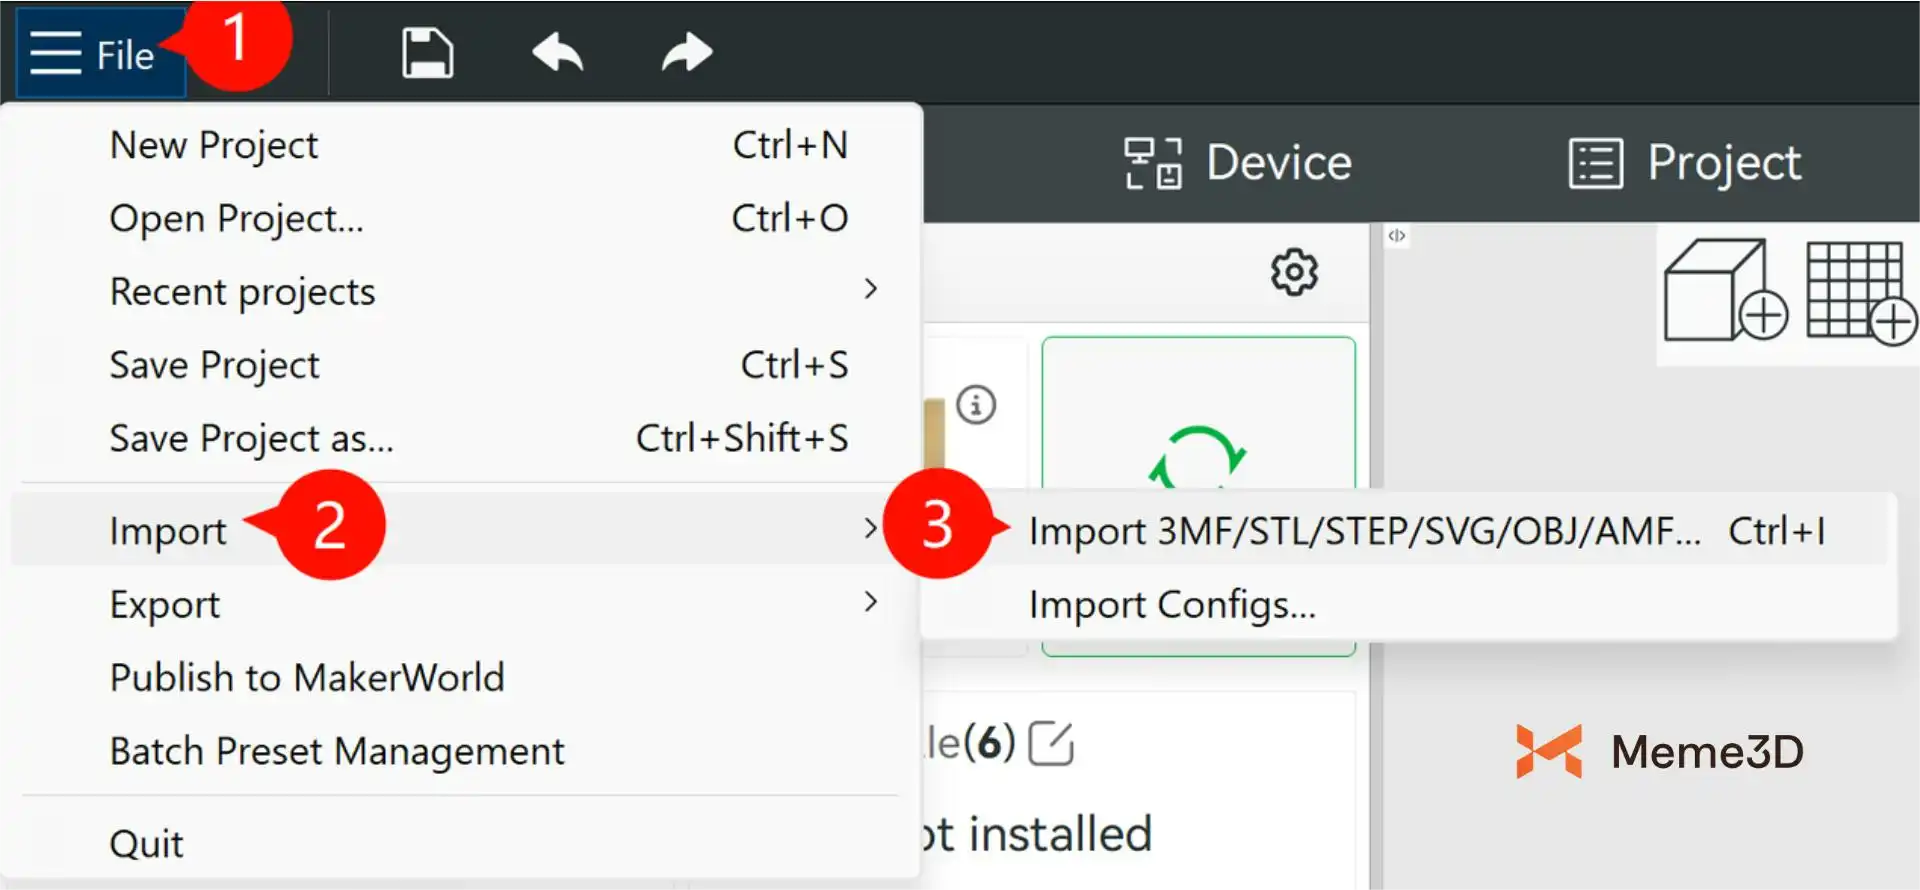Click the add cube primitive icon
1920x890 pixels.
click(x=1724, y=291)
